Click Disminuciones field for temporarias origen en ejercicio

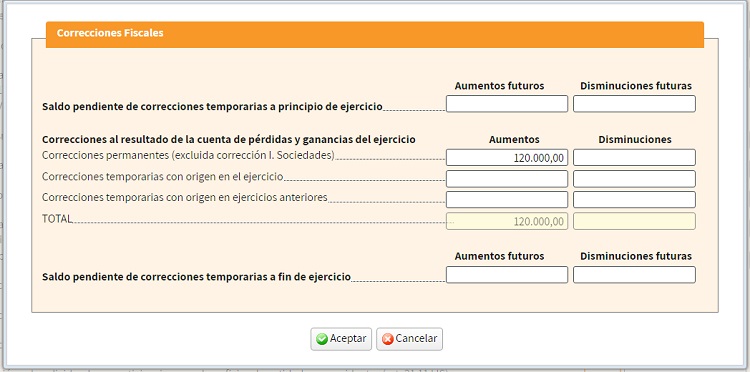pos(634,179)
